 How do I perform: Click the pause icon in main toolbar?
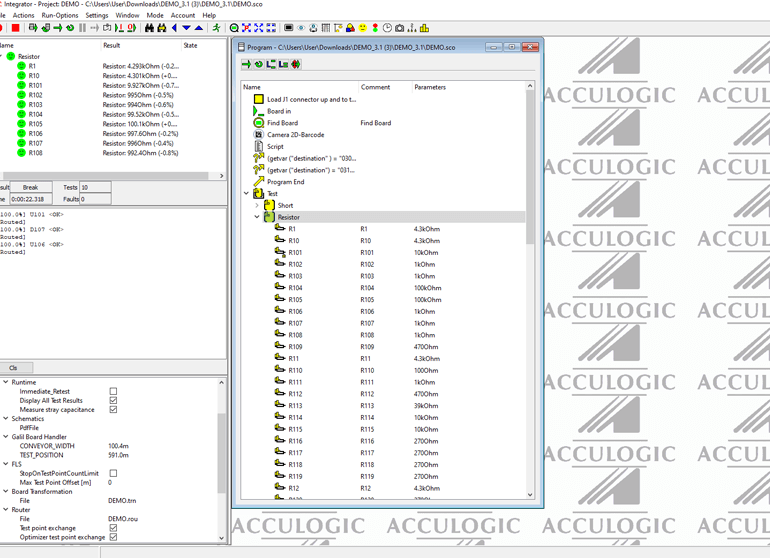(x=82, y=28)
